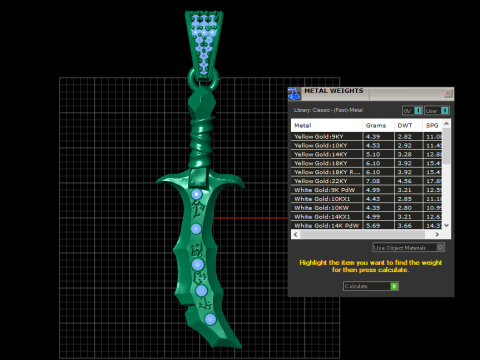Click the vertical scrollbar thumb

447,146
